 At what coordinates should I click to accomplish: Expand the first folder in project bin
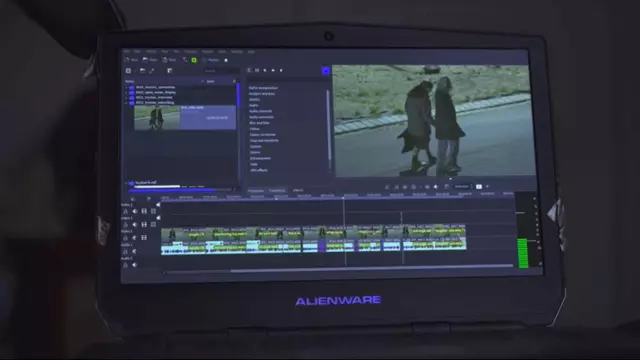[126, 87]
